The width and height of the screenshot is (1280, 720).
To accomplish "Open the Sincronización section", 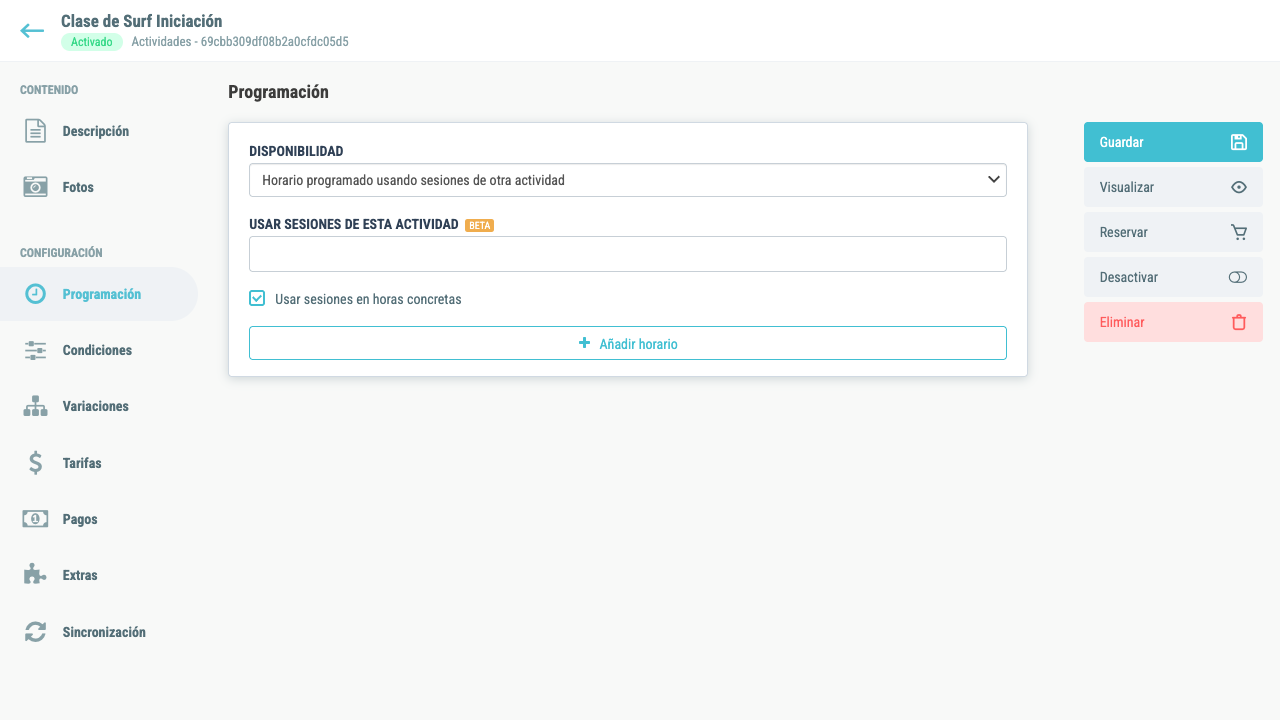I will (104, 632).
